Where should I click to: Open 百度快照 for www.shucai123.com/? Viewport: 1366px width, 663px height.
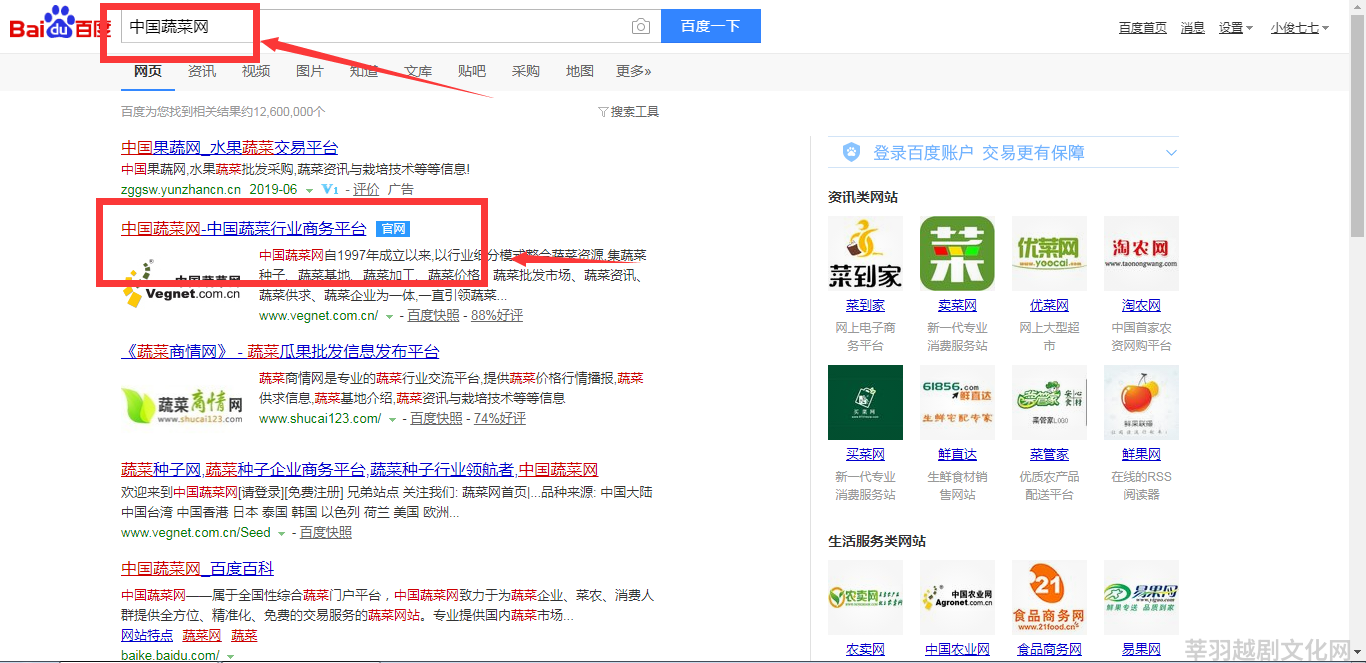(437, 419)
